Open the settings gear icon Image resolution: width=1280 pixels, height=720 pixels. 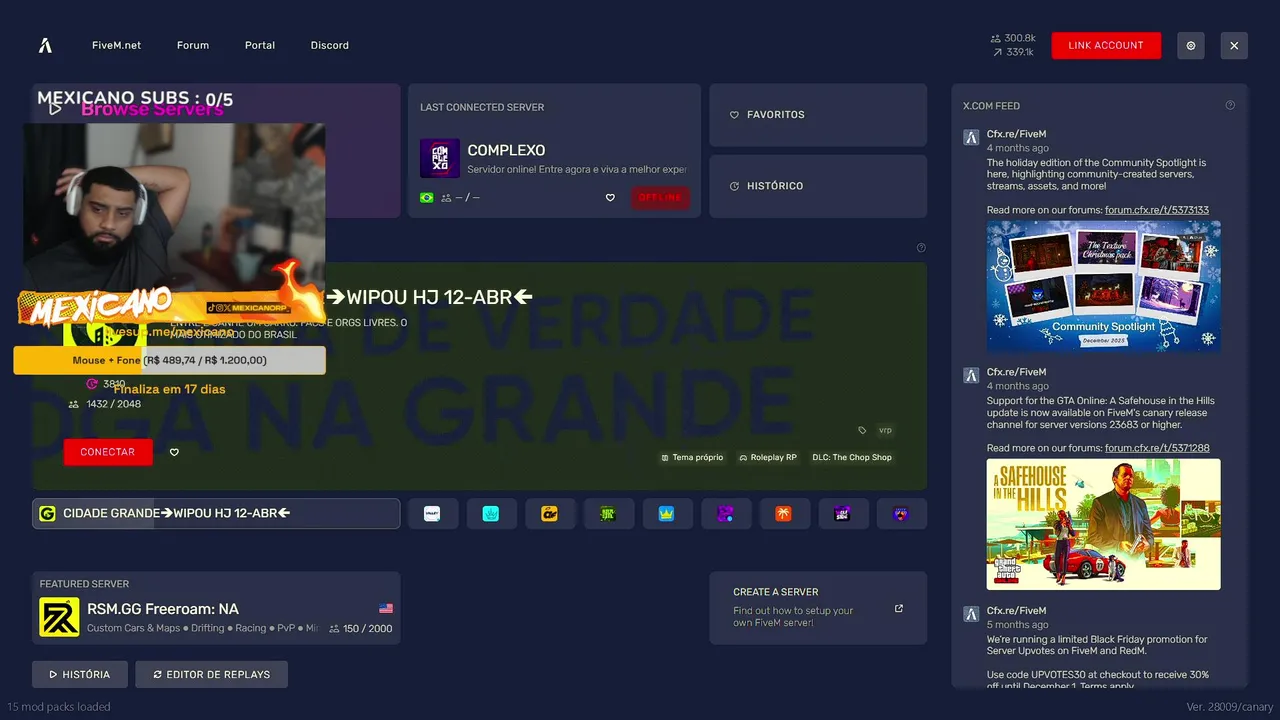pyautogui.click(x=1191, y=45)
